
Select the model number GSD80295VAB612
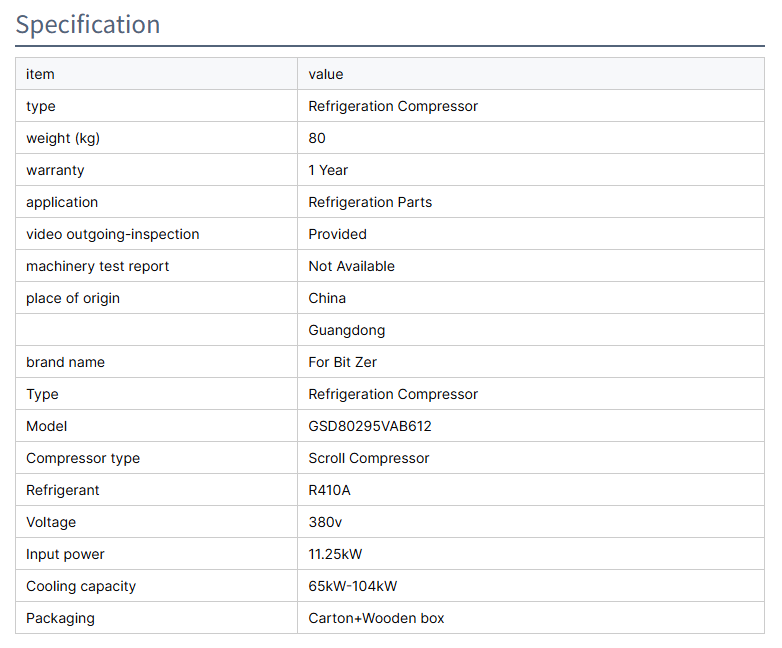coord(370,426)
